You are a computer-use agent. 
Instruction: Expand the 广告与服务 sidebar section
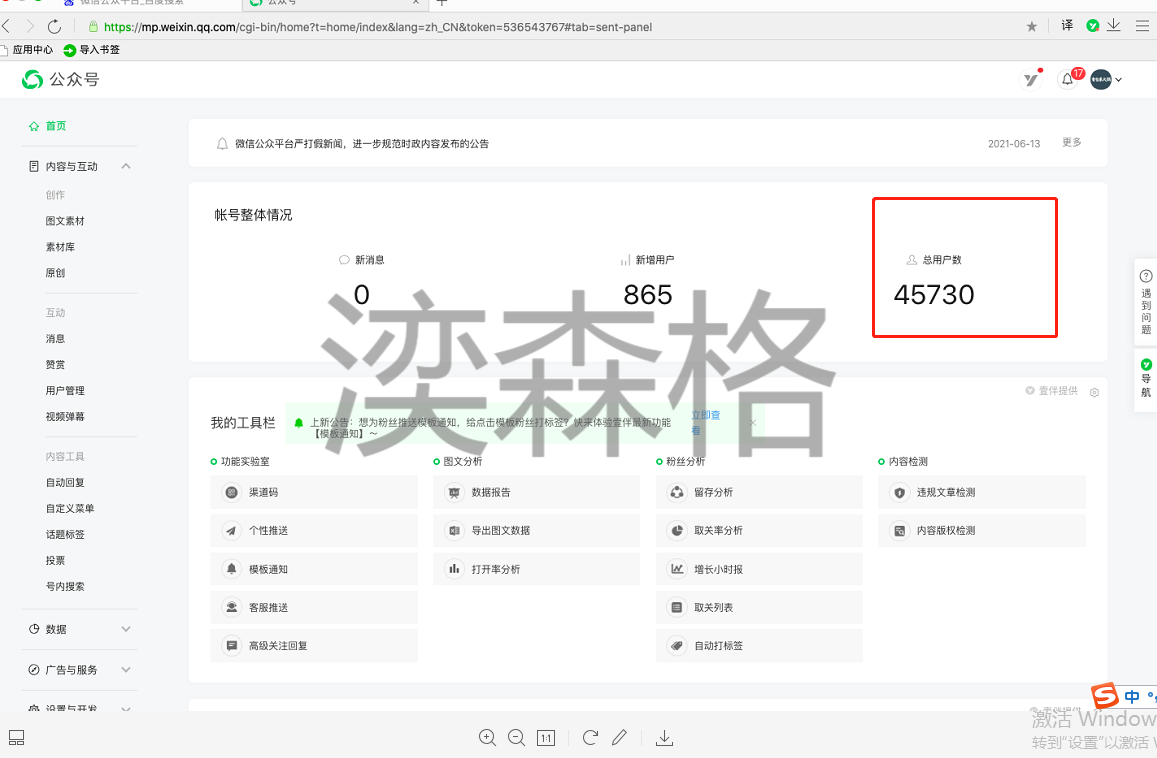click(x=126, y=670)
